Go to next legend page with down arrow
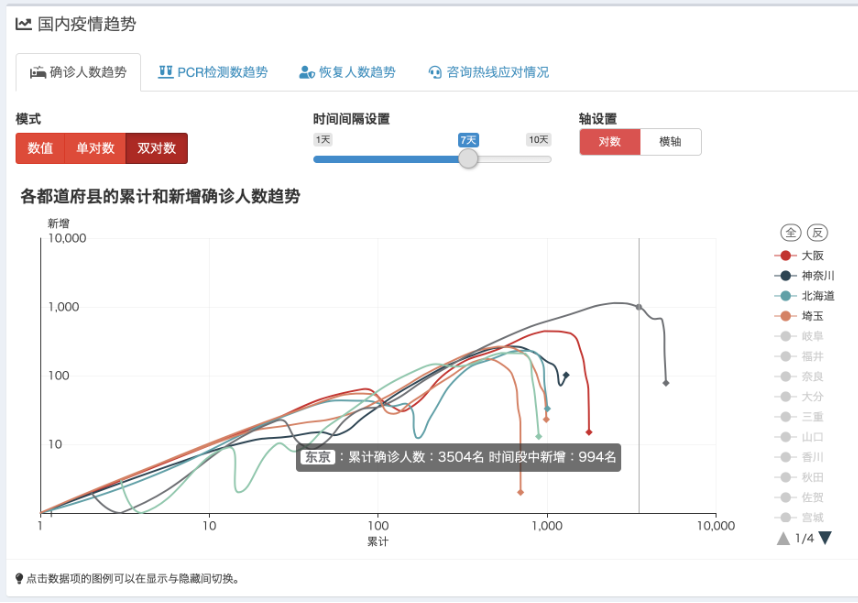The width and height of the screenshot is (858, 603). point(825,538)
